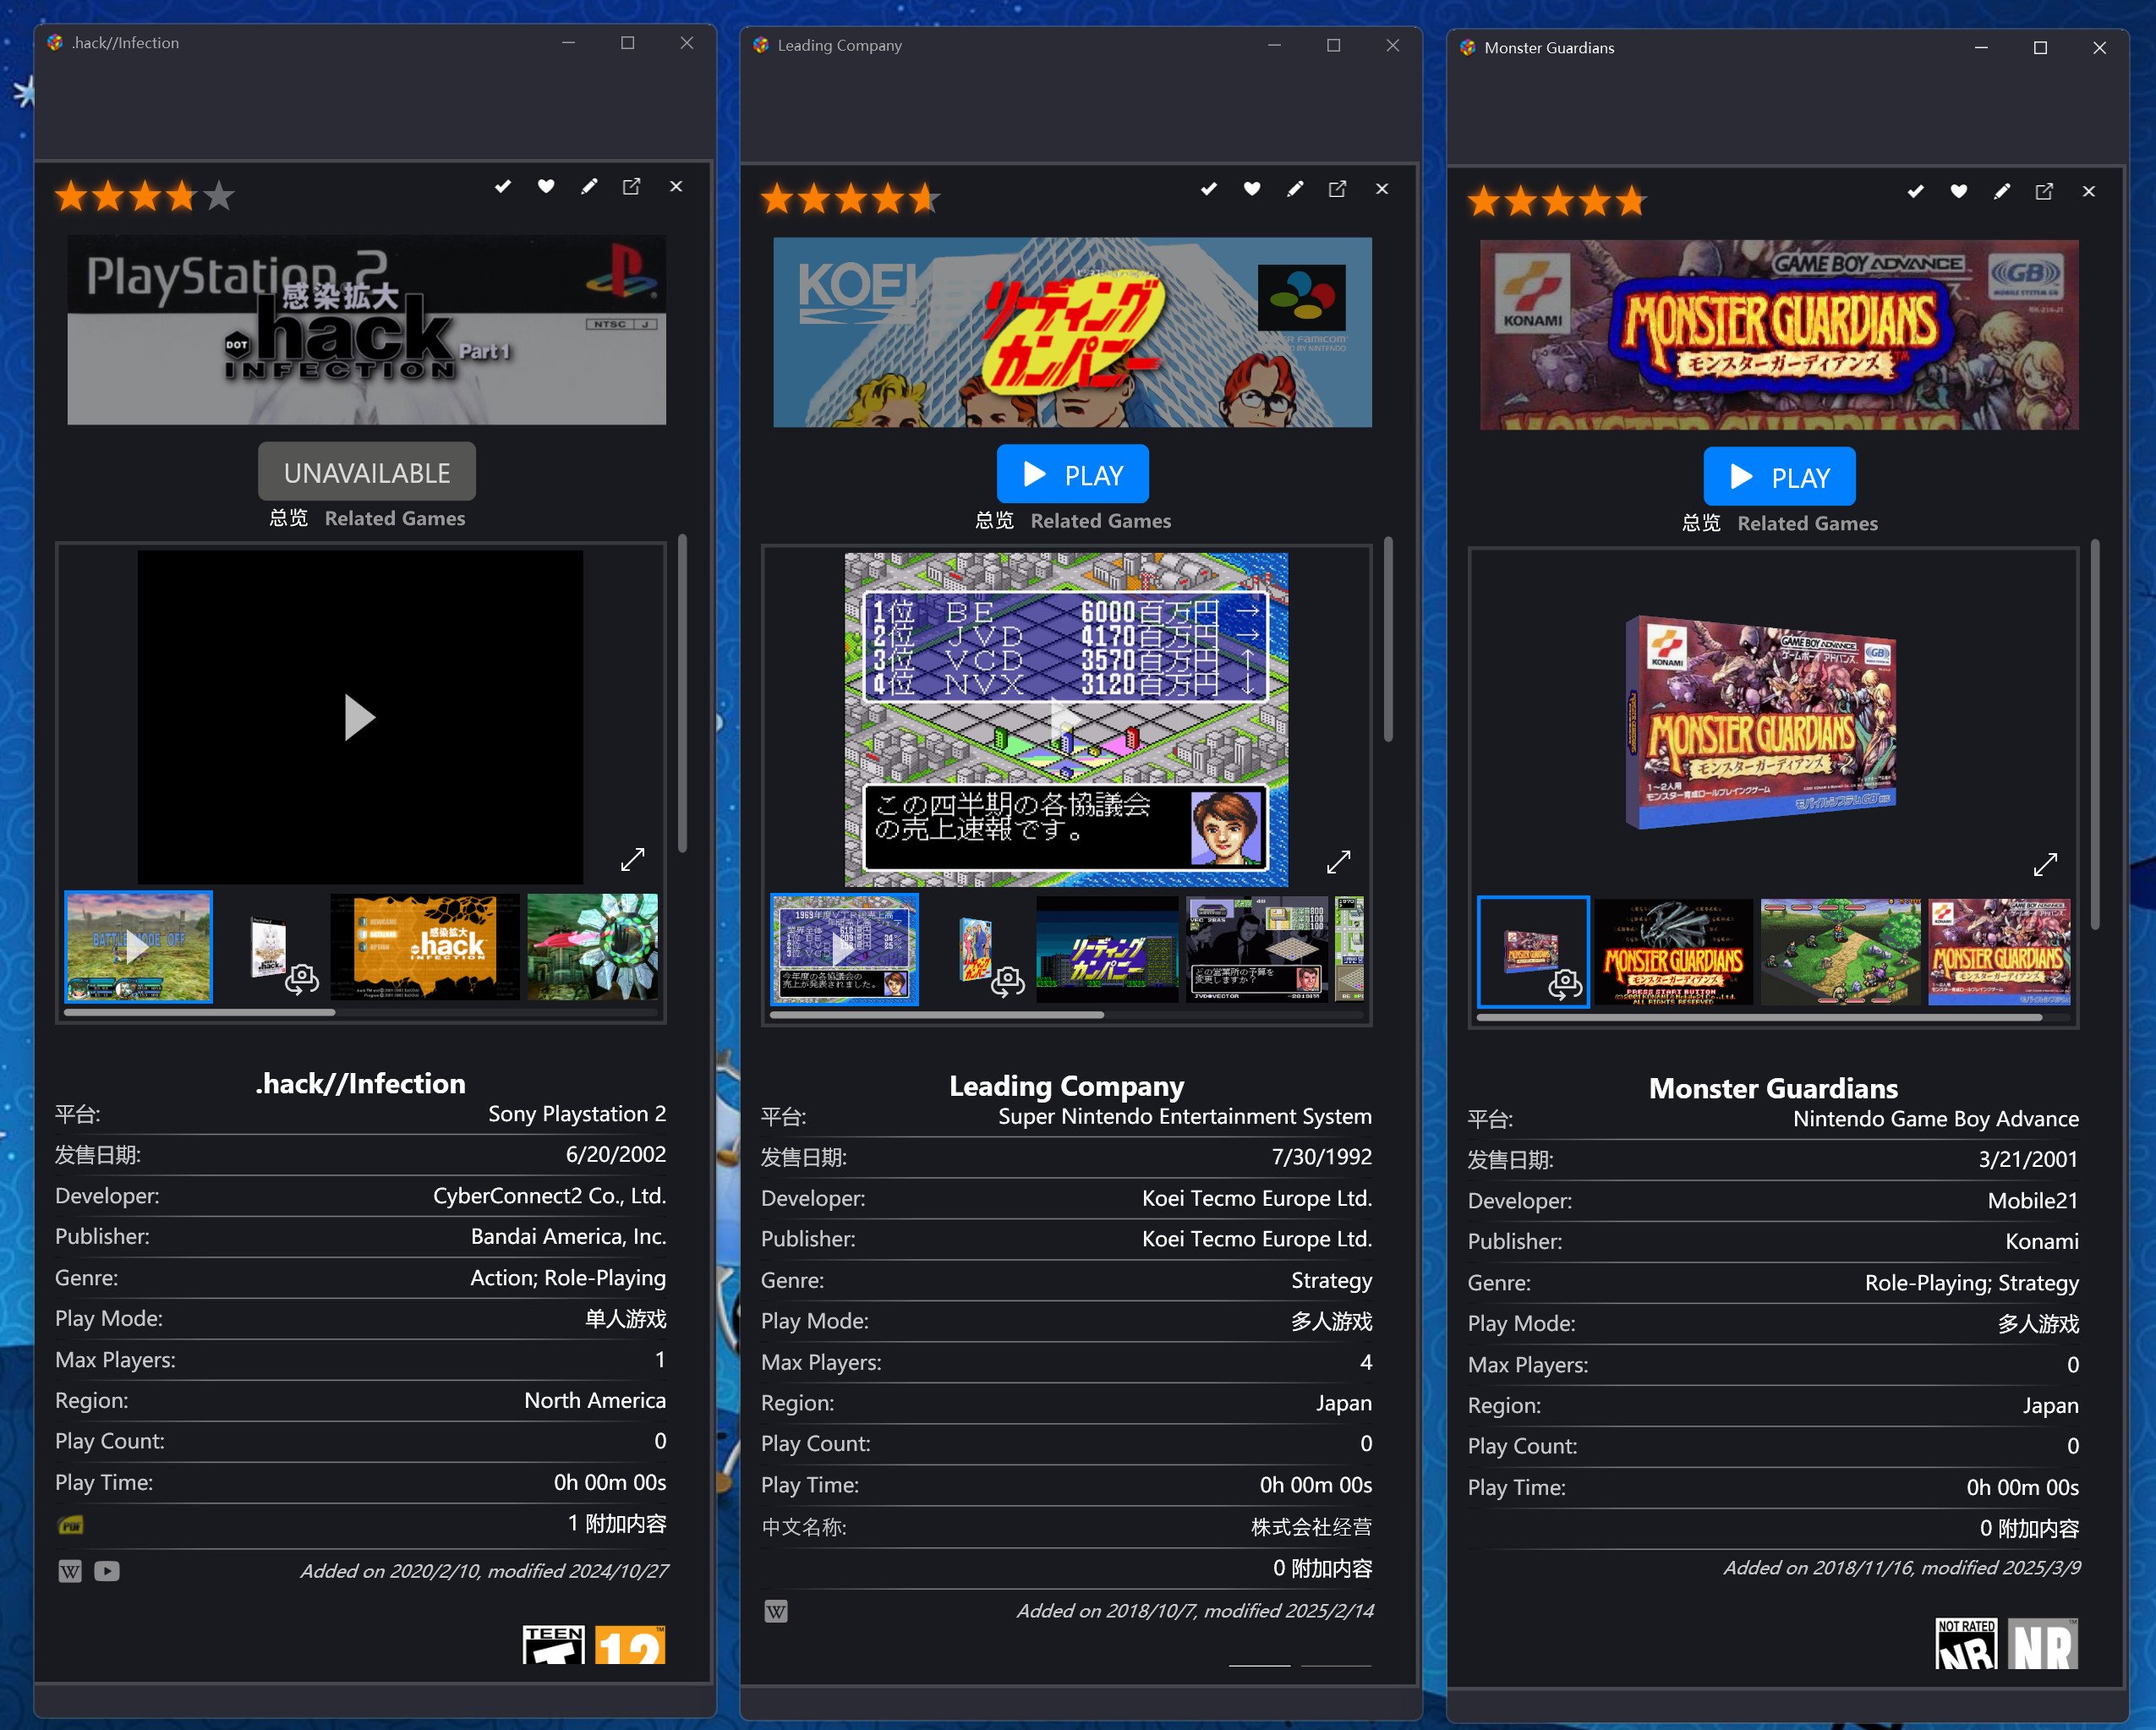Click Monster Guardians details vertical scrollbar
The width and height of the screenshot is (2156, 1730).
tap(2095, 735)
